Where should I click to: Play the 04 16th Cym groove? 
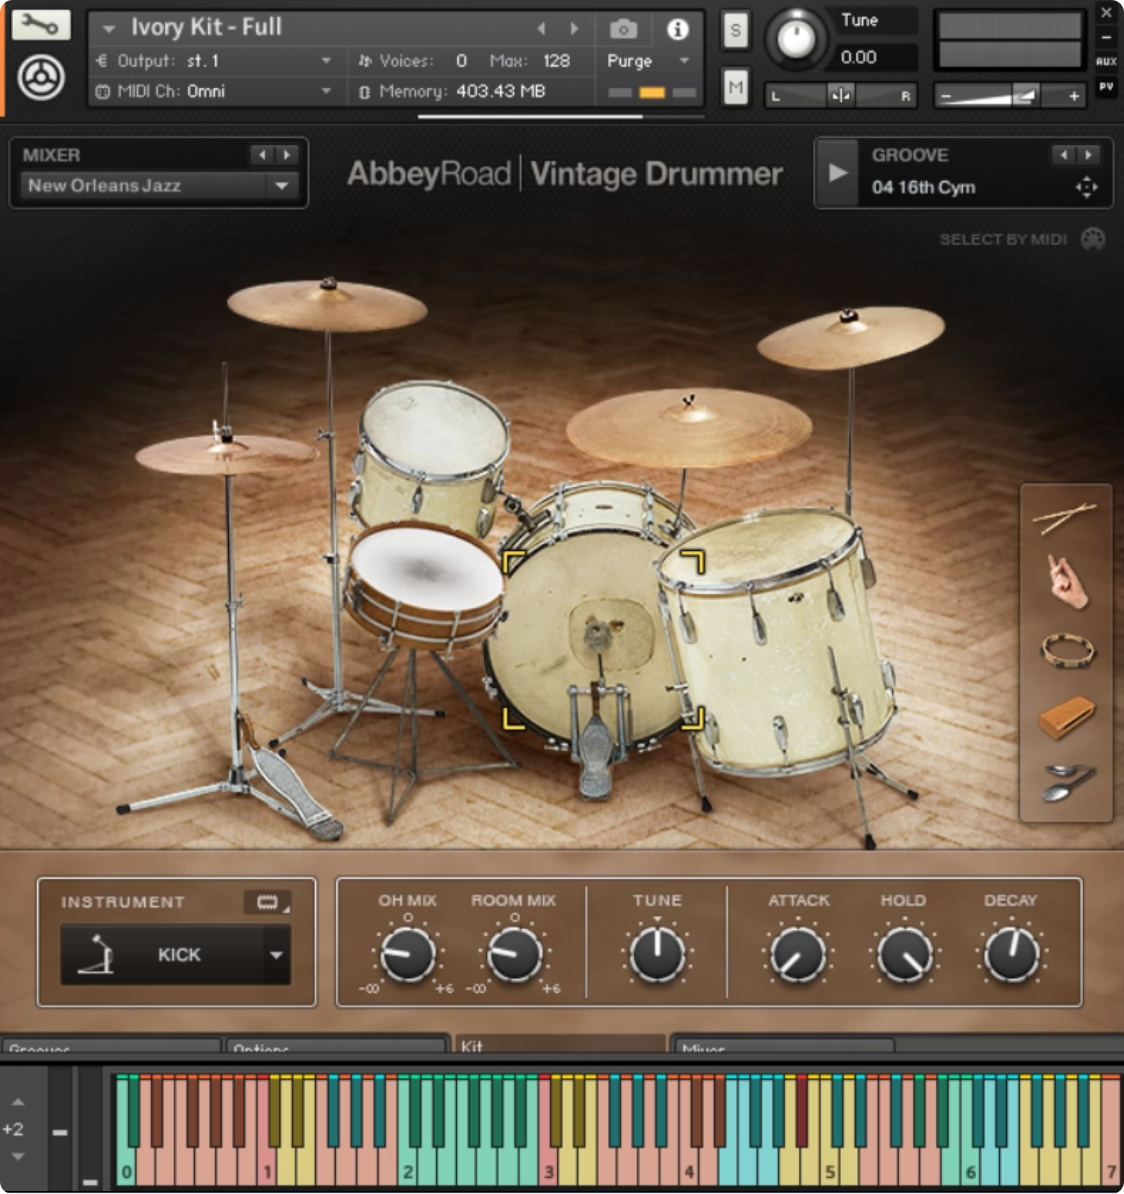click(837, 173)
